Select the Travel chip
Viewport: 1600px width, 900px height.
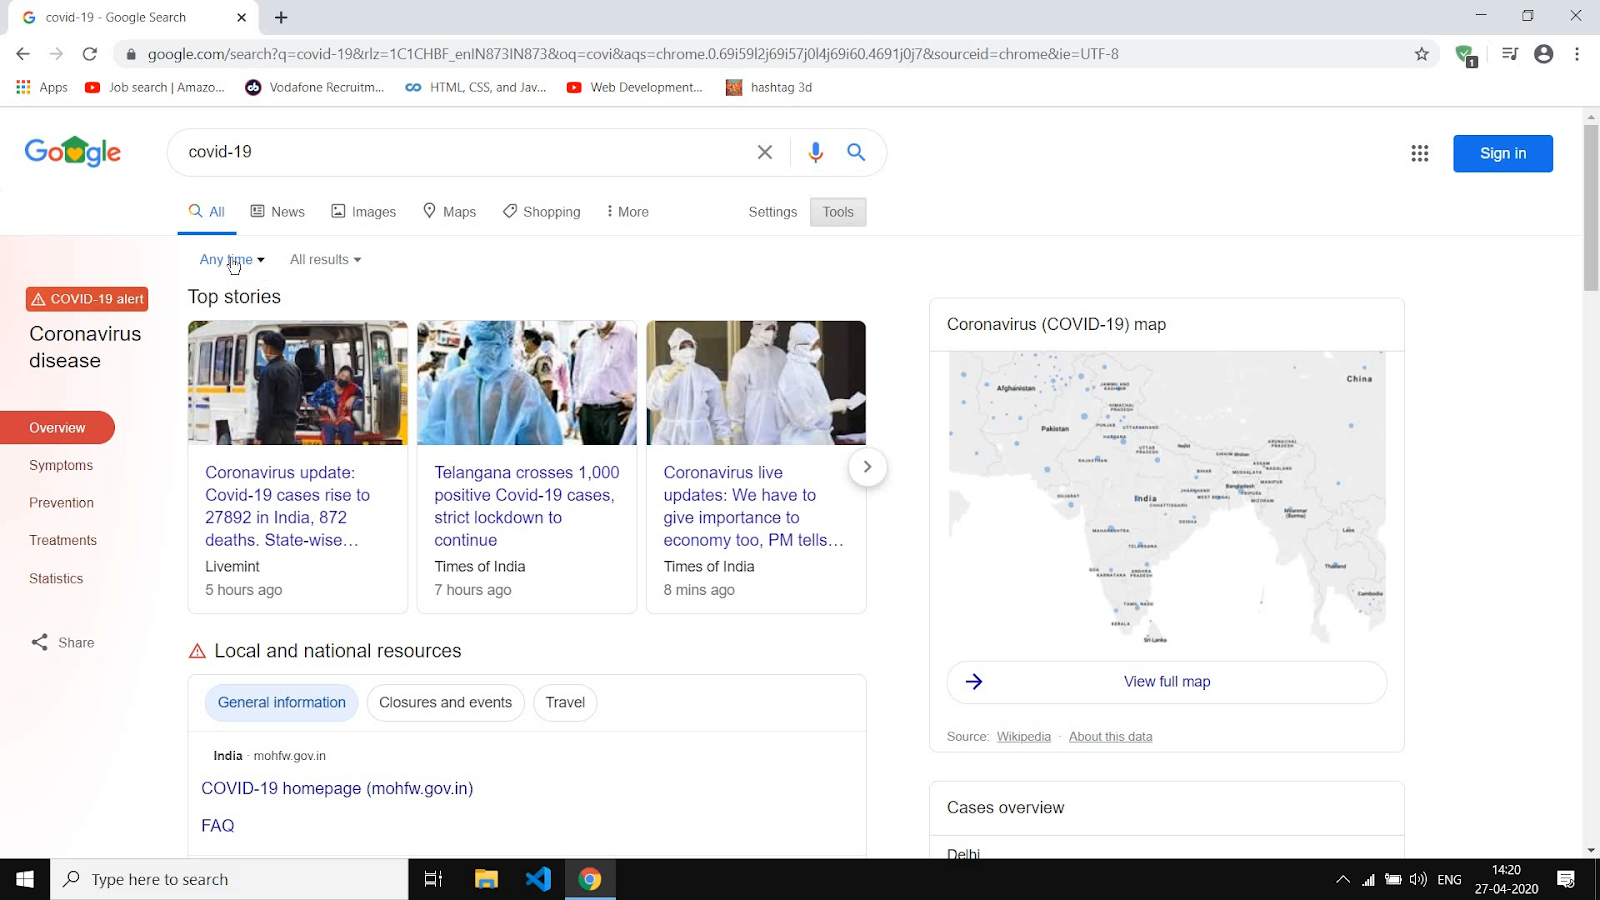tap(565, 702)
